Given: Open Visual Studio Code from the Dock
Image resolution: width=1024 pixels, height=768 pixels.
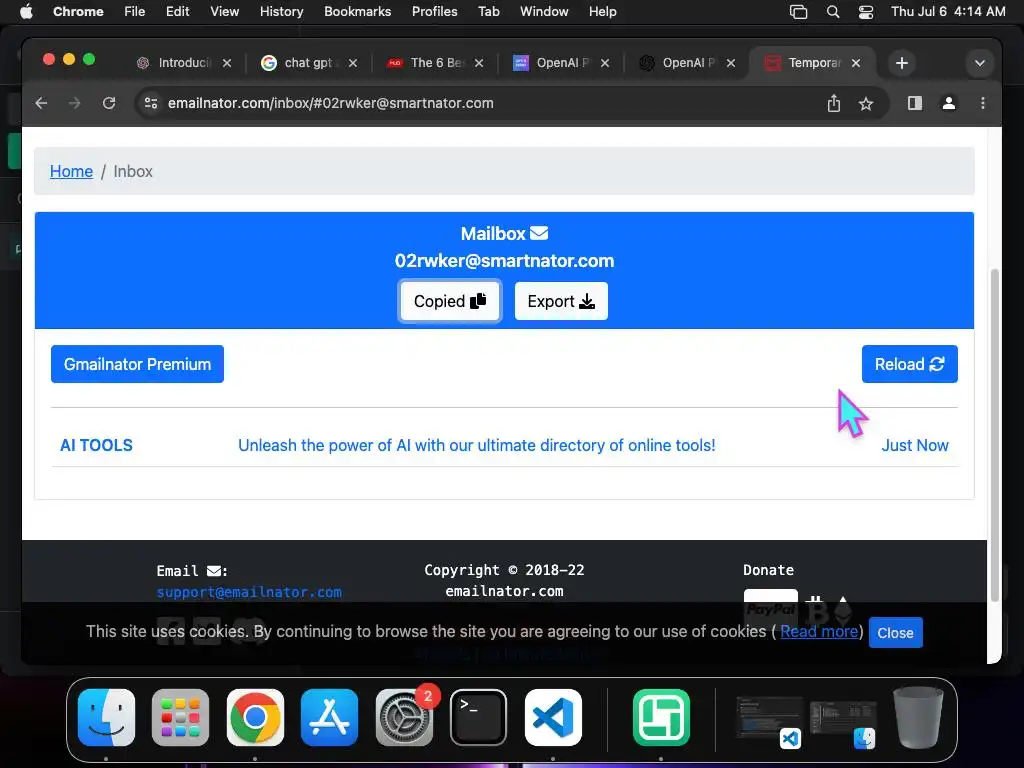Looking at the screenshot, I should coord(553,718).
